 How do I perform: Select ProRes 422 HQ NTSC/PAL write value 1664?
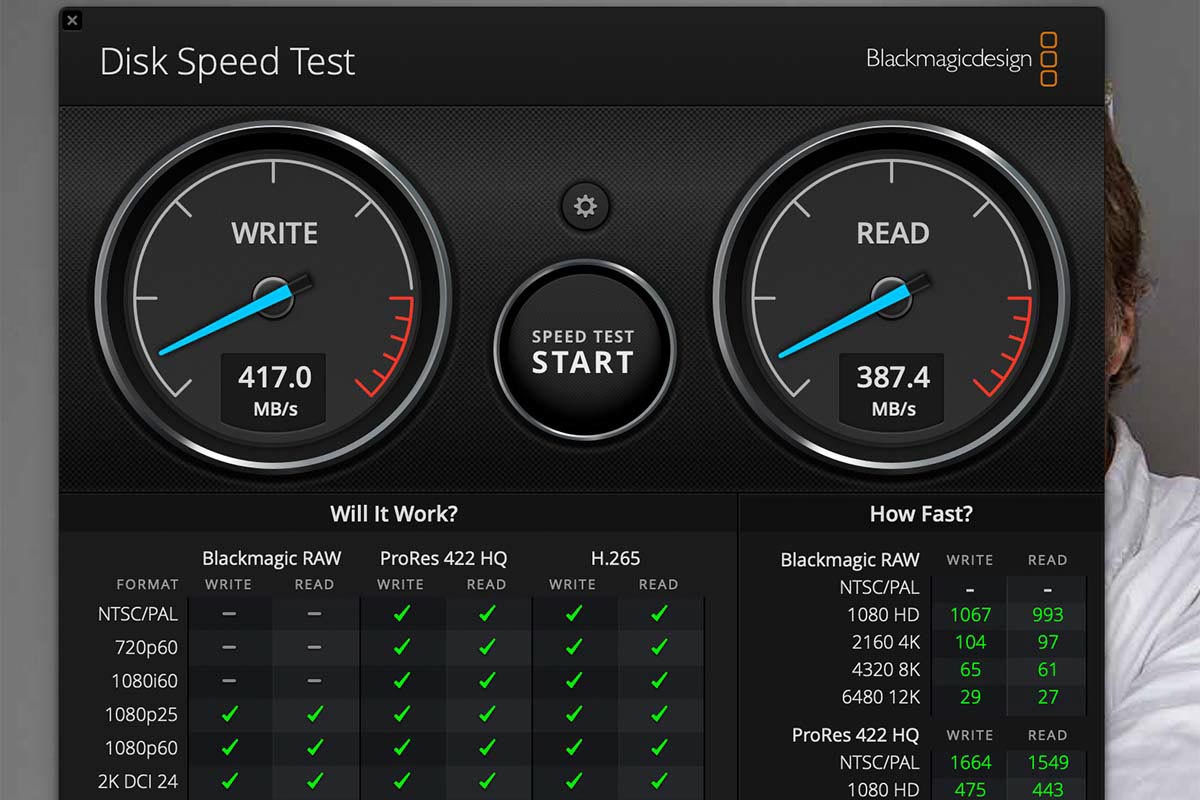point(970,762)
